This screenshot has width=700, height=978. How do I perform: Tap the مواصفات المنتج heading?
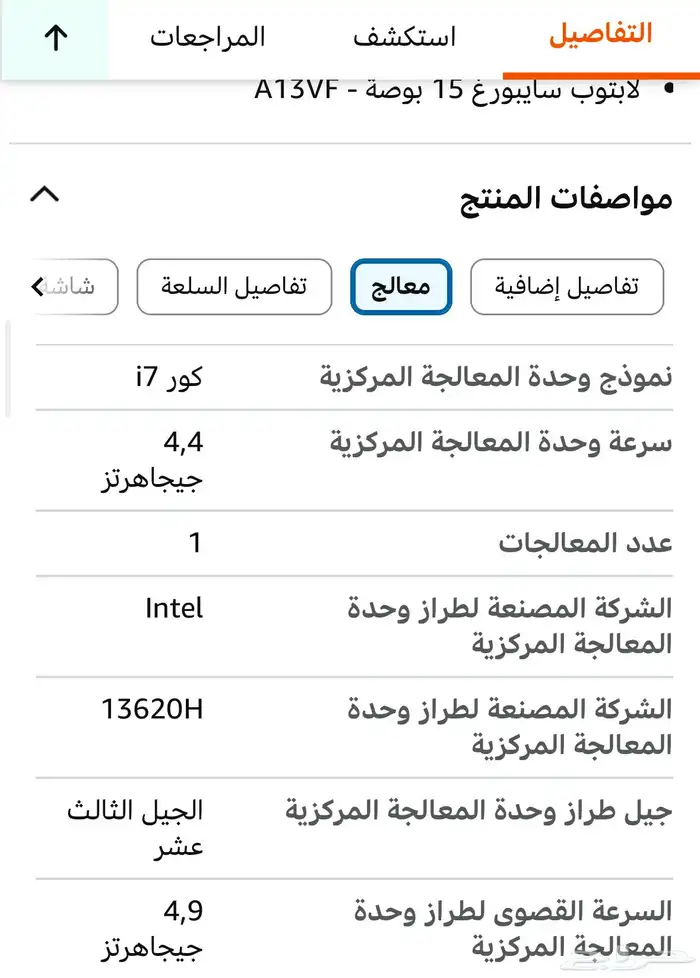(565, 197)
